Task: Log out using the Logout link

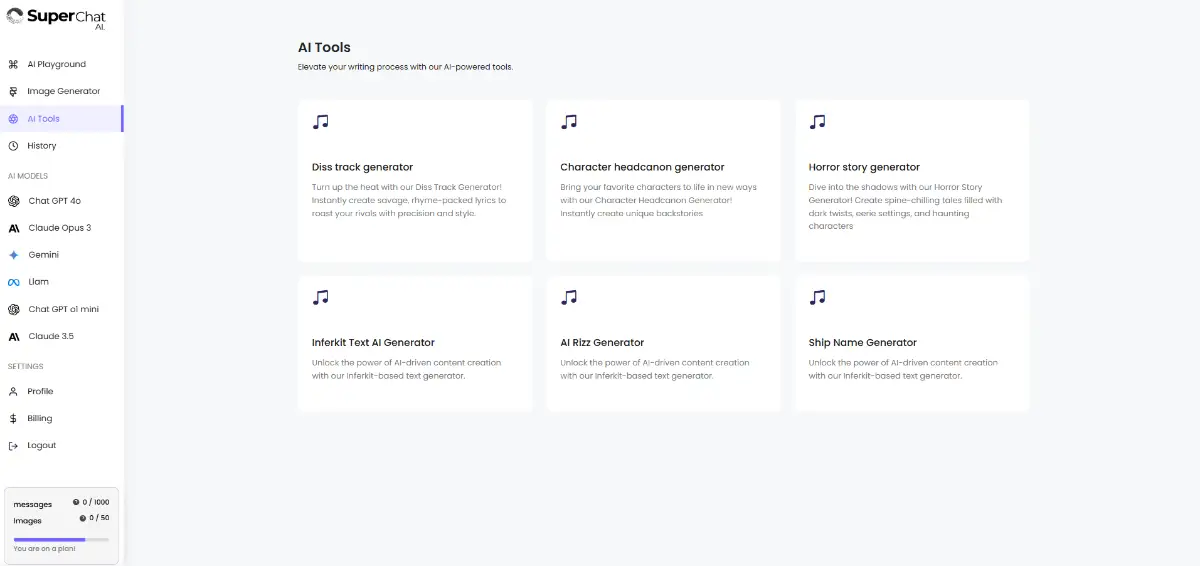Action: pos(41,445)
